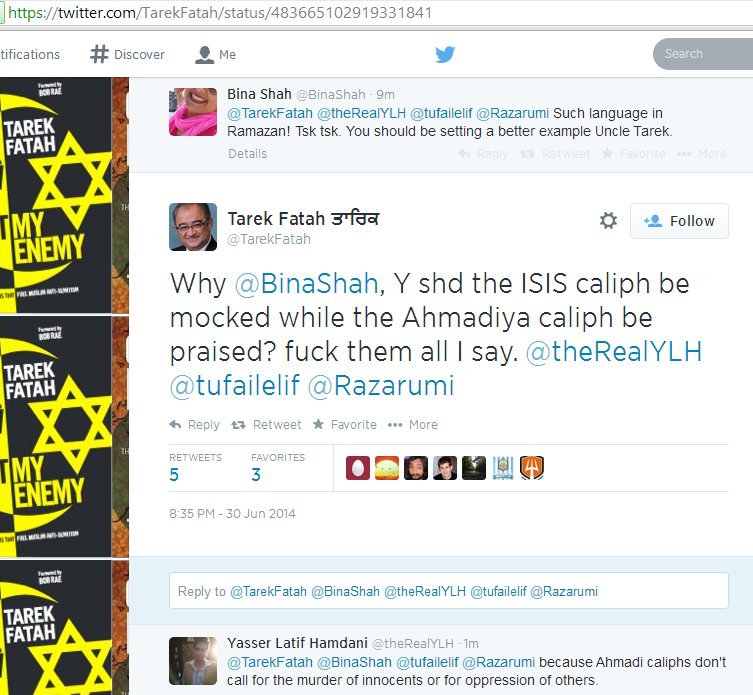Click the orange trident shield avatar
The height and width of the screenshot is (695, 753).
point(532,468)
